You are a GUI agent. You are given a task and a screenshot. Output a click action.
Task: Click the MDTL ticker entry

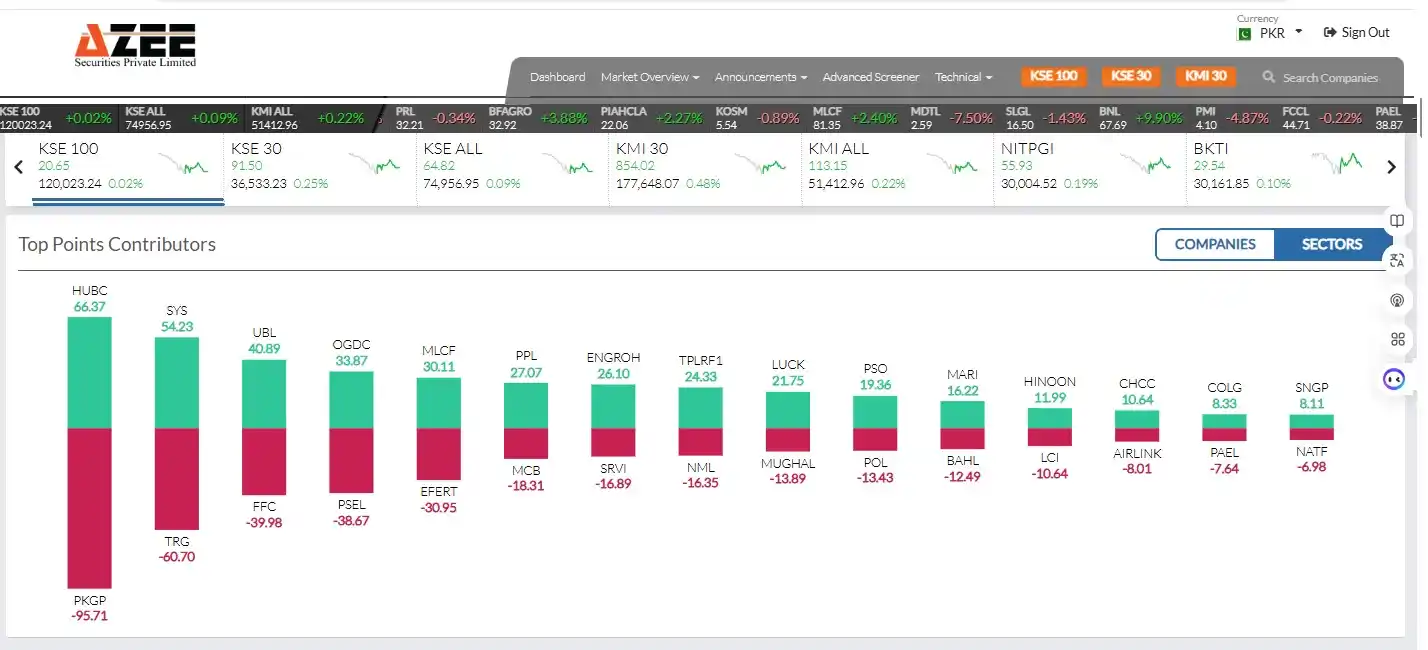952,118
